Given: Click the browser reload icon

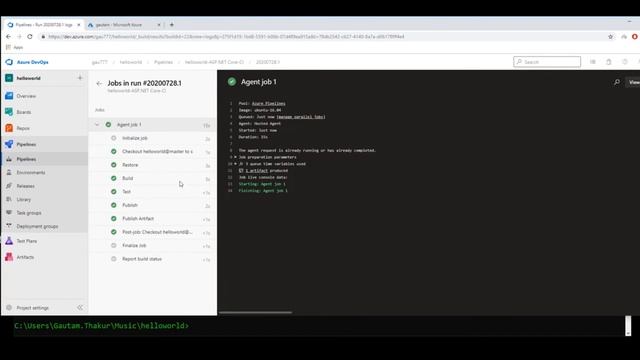Looking at the screenshot, I should pyautogui.click(x=30, y=37).
